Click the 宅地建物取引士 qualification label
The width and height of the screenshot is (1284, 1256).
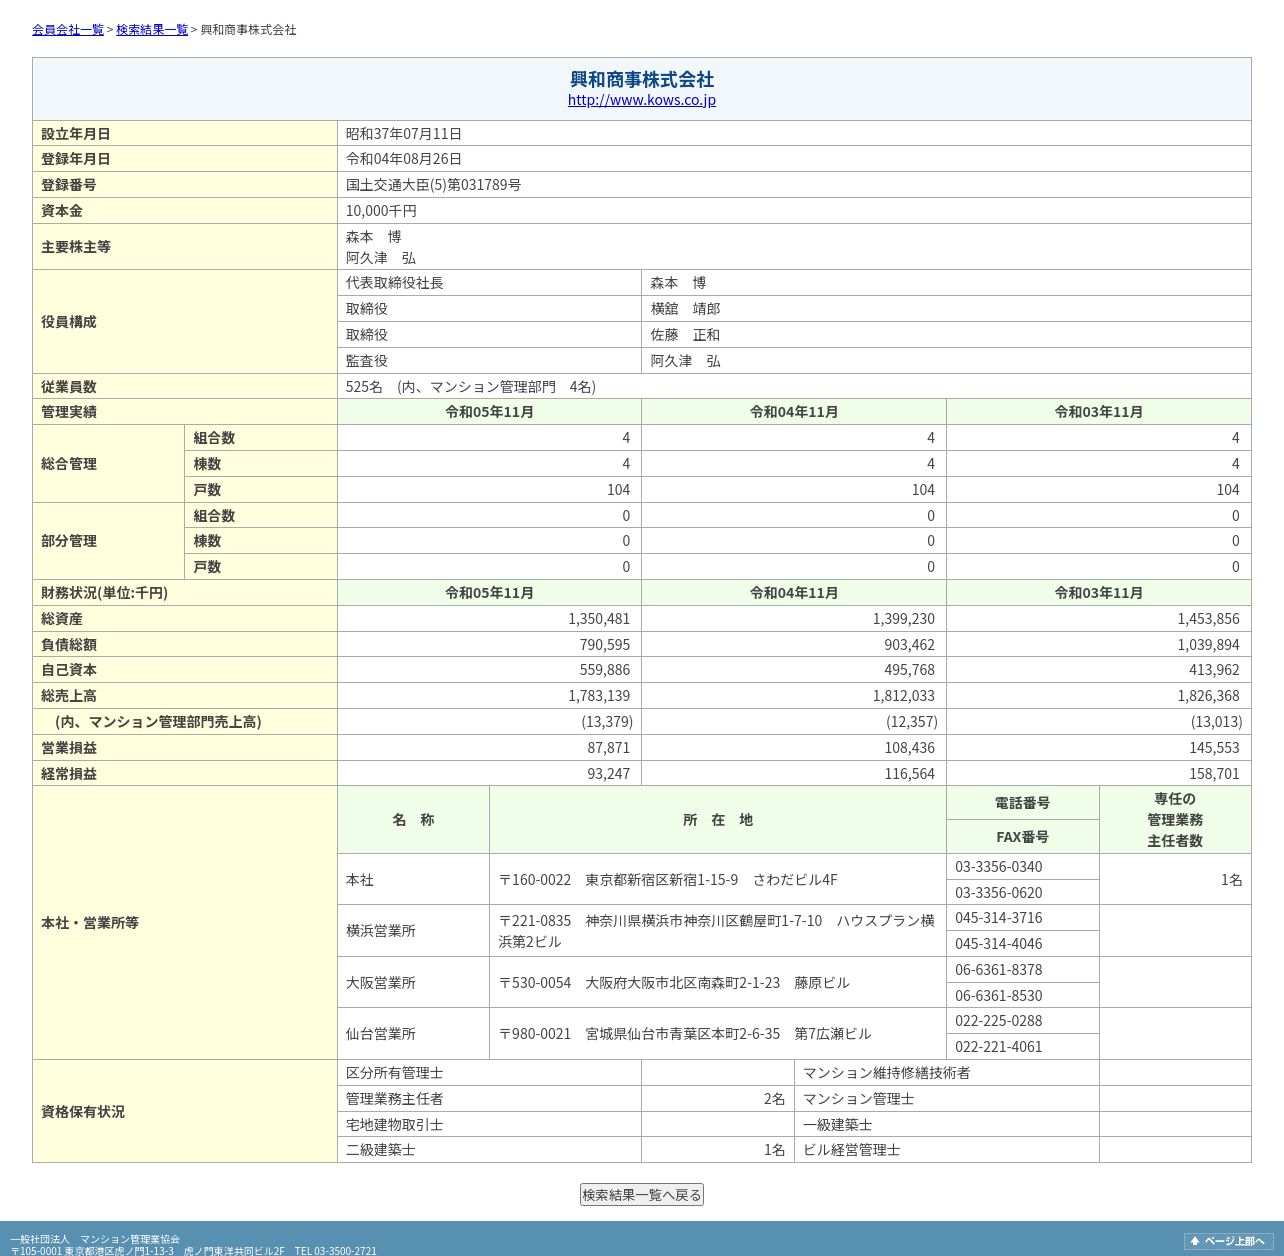[x=395, y=1125]
